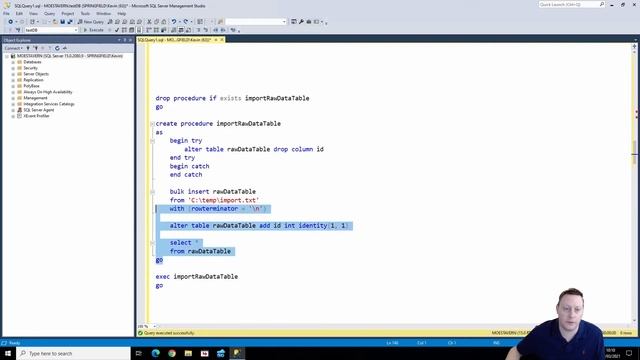Close the SQLQuery1.sql tab
640x360 pixels.
click(222, 40)
